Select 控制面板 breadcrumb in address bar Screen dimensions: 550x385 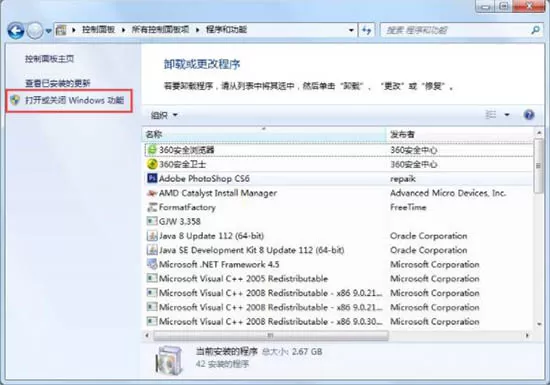point(99,29)
